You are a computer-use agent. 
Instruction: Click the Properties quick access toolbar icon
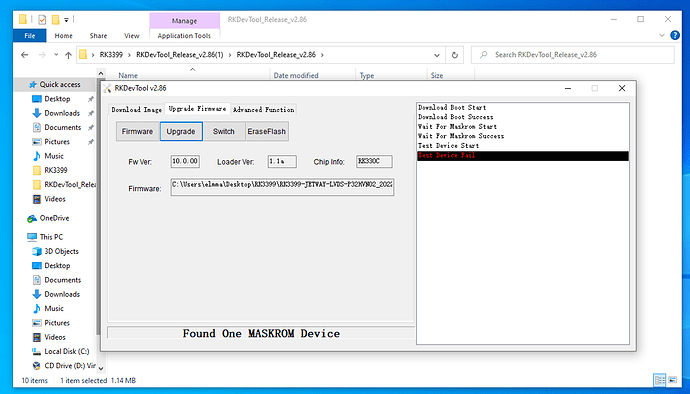42,19
